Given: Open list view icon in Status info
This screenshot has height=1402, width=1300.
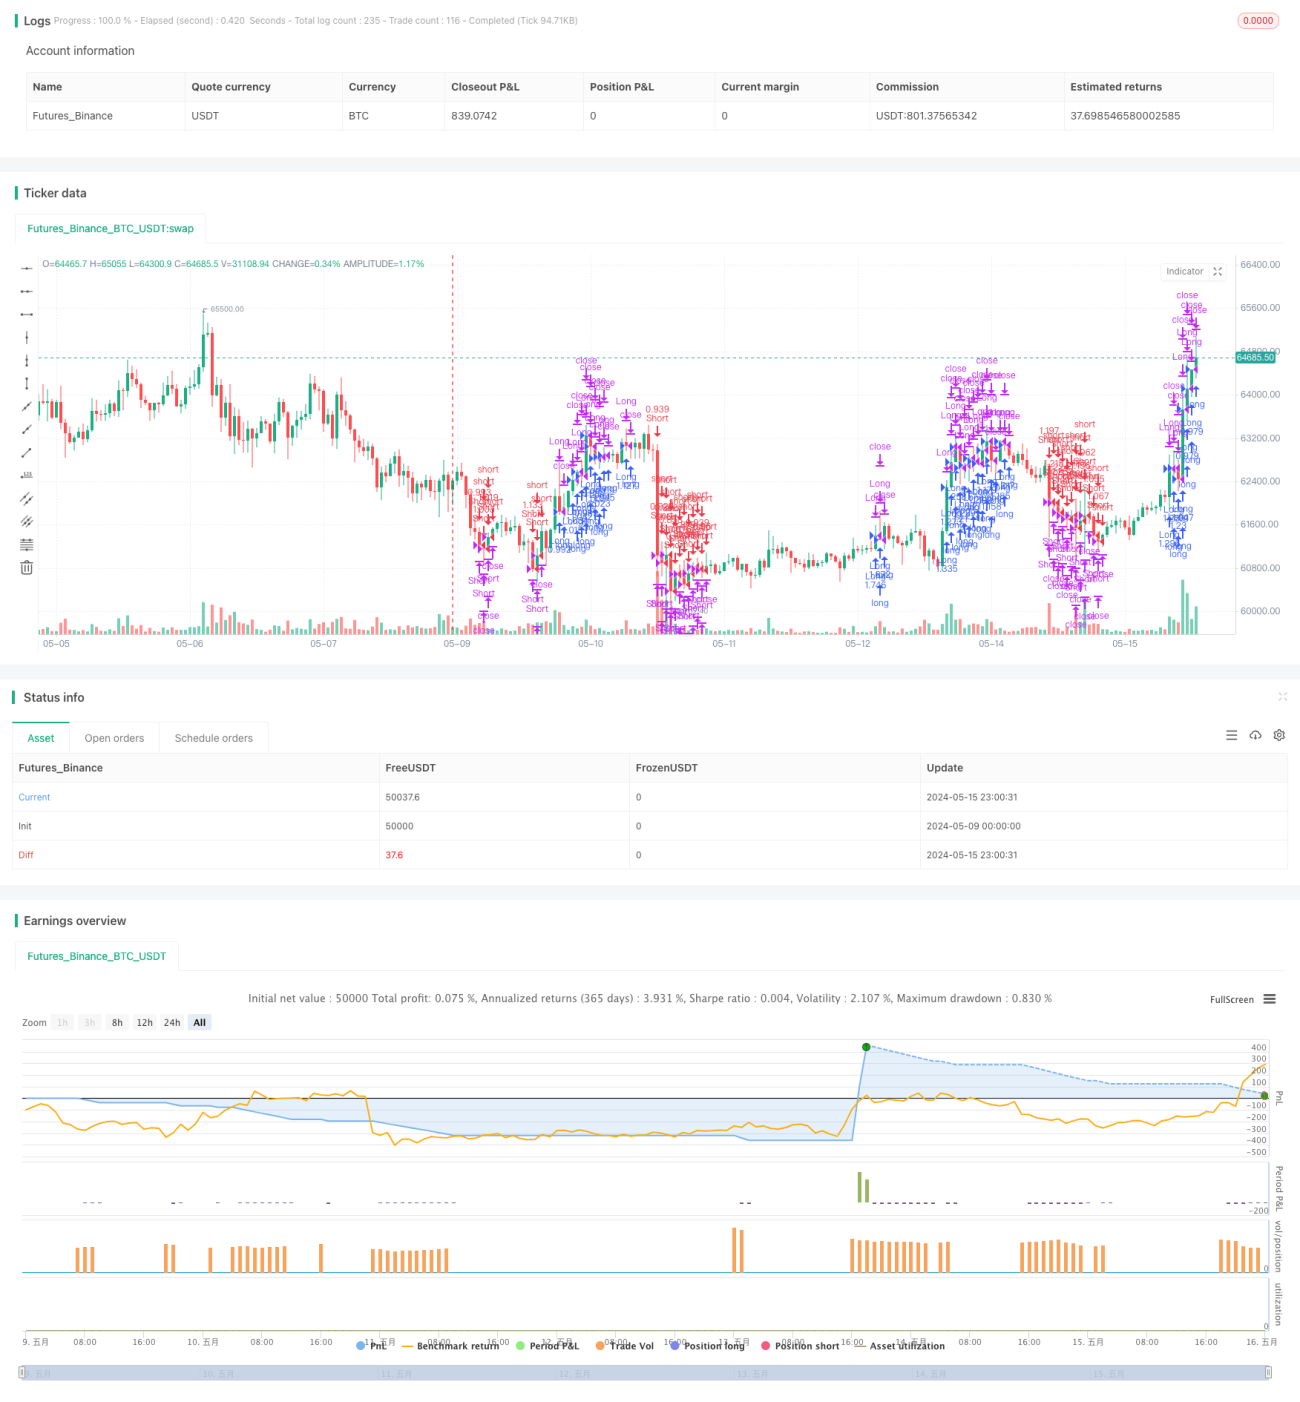Looking at the screenshot, I should (1231, 735).
